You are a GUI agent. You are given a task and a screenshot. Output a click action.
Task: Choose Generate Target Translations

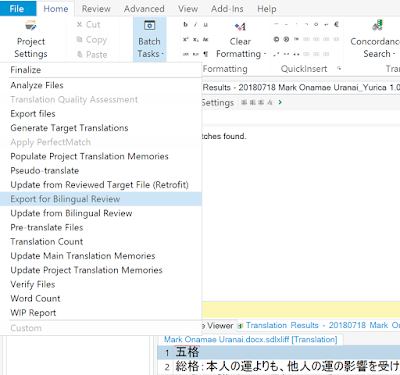(x=101, y=128)
